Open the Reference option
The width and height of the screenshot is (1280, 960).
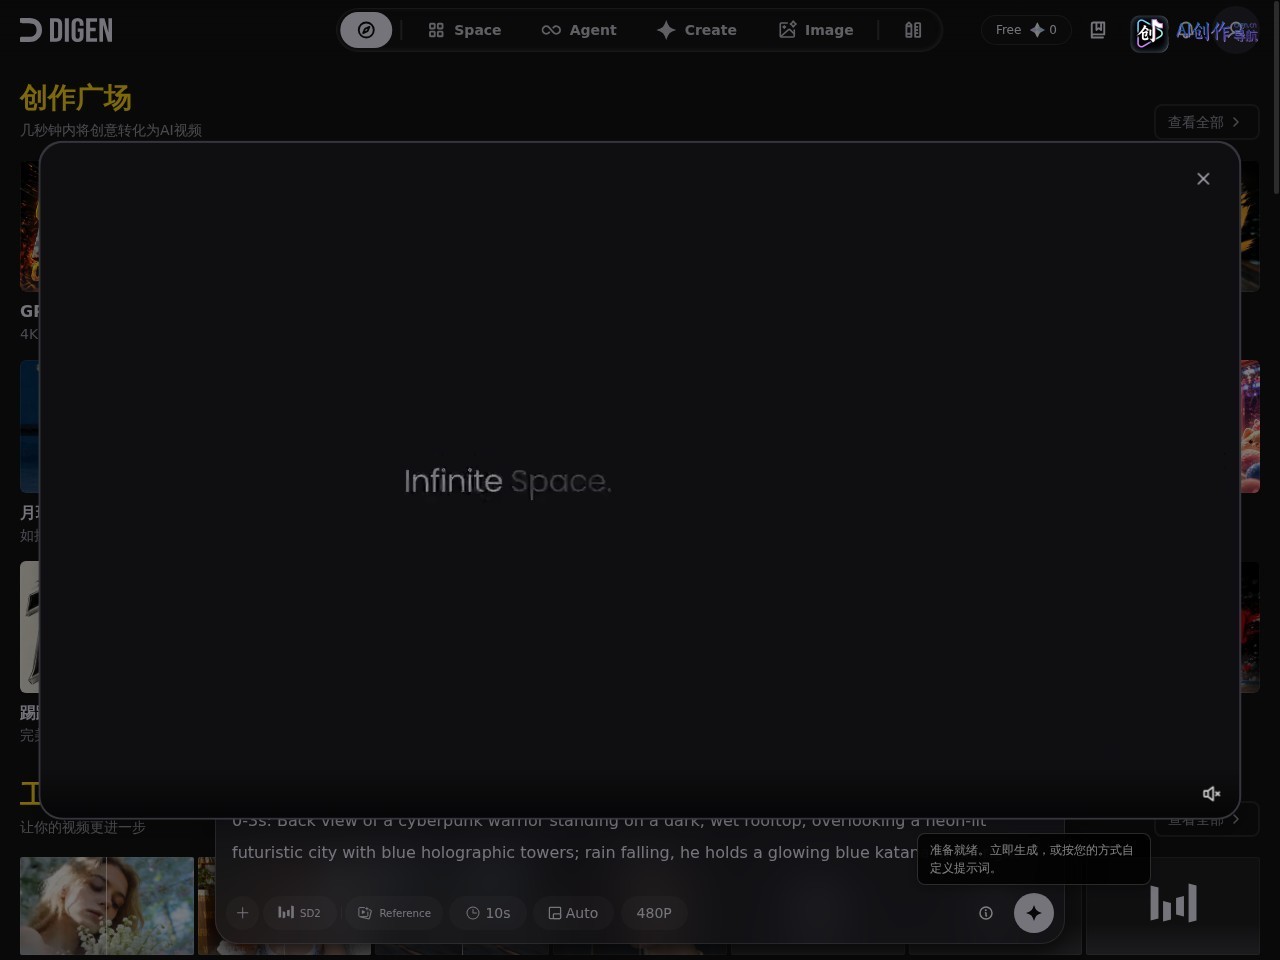pos(394,913)
